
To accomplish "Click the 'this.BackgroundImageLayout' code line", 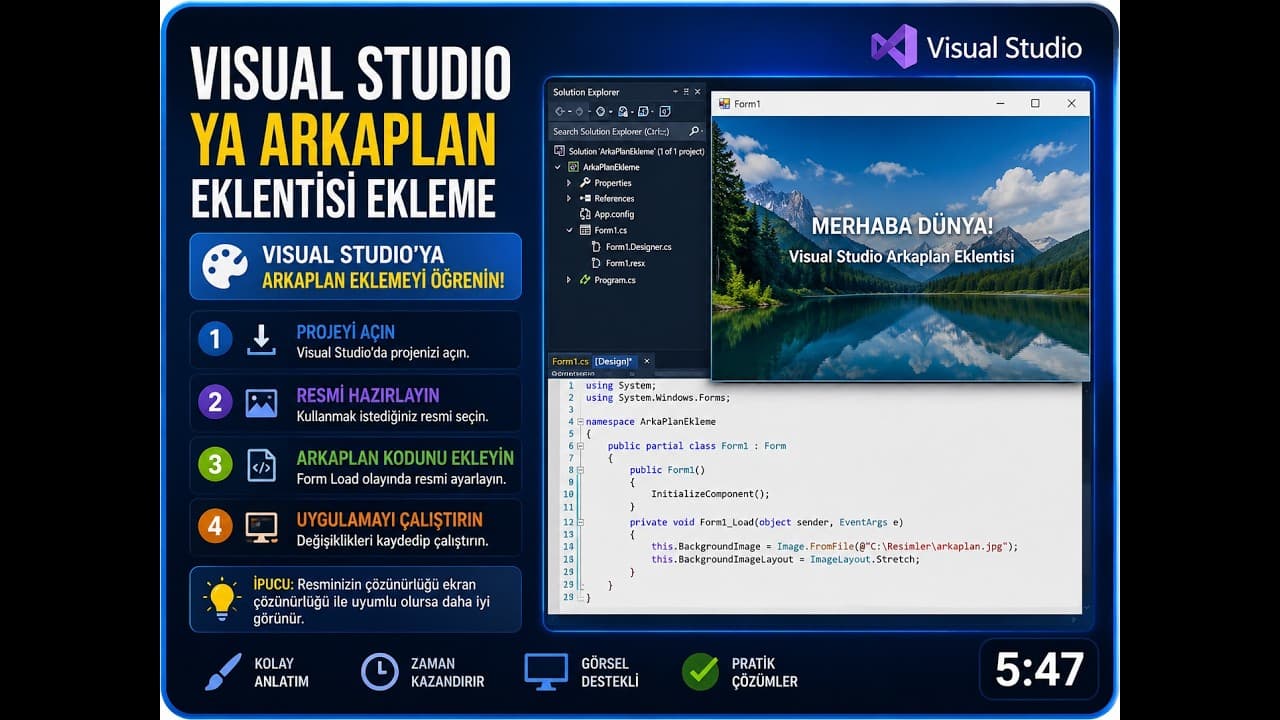I will [x=785, y=559].
